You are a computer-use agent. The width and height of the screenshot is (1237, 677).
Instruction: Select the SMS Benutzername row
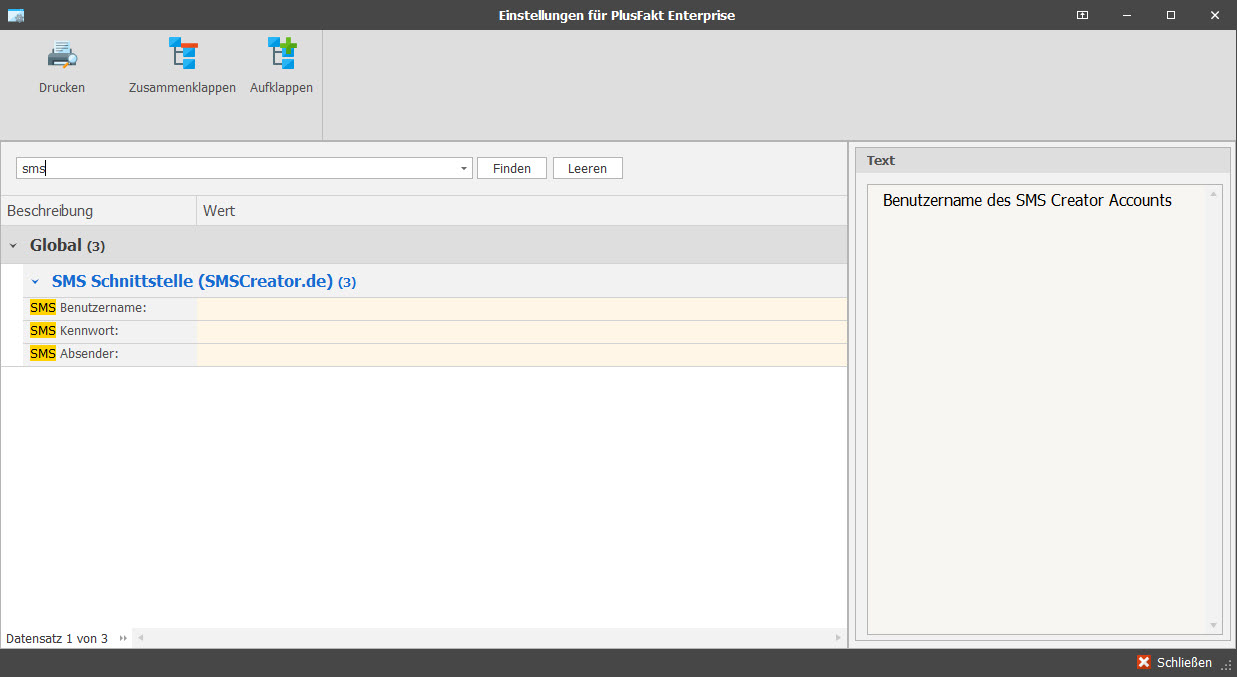pyautogui.click(x=435, y=308)
